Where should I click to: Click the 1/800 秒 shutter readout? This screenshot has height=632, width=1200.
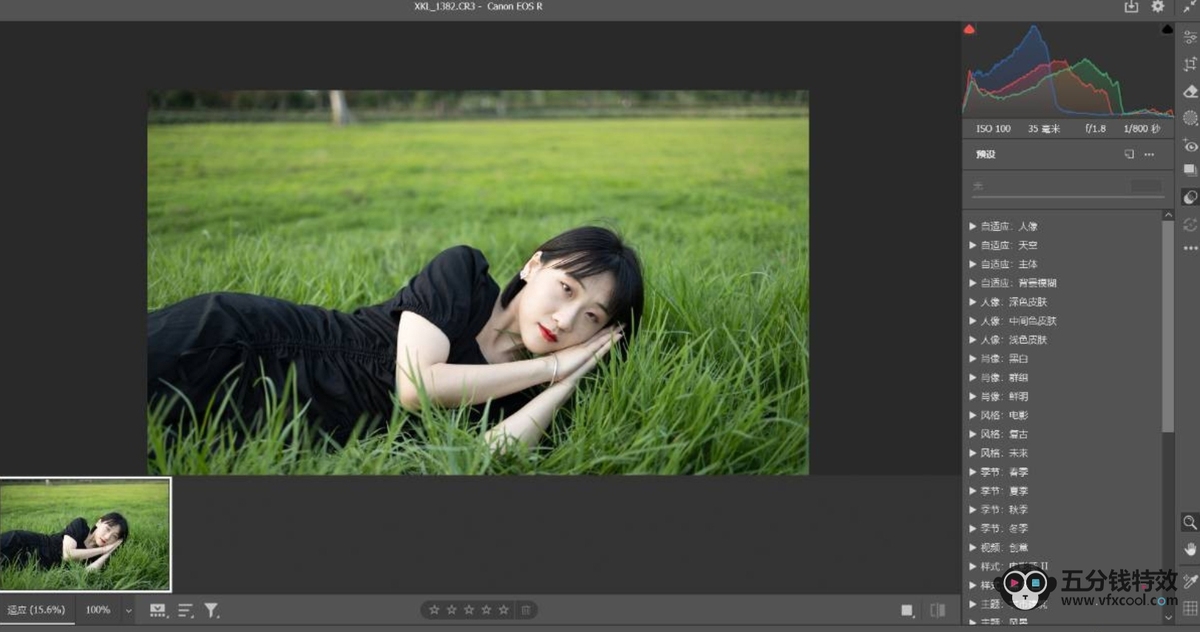pyautogui.click(x=1141, y=129)
